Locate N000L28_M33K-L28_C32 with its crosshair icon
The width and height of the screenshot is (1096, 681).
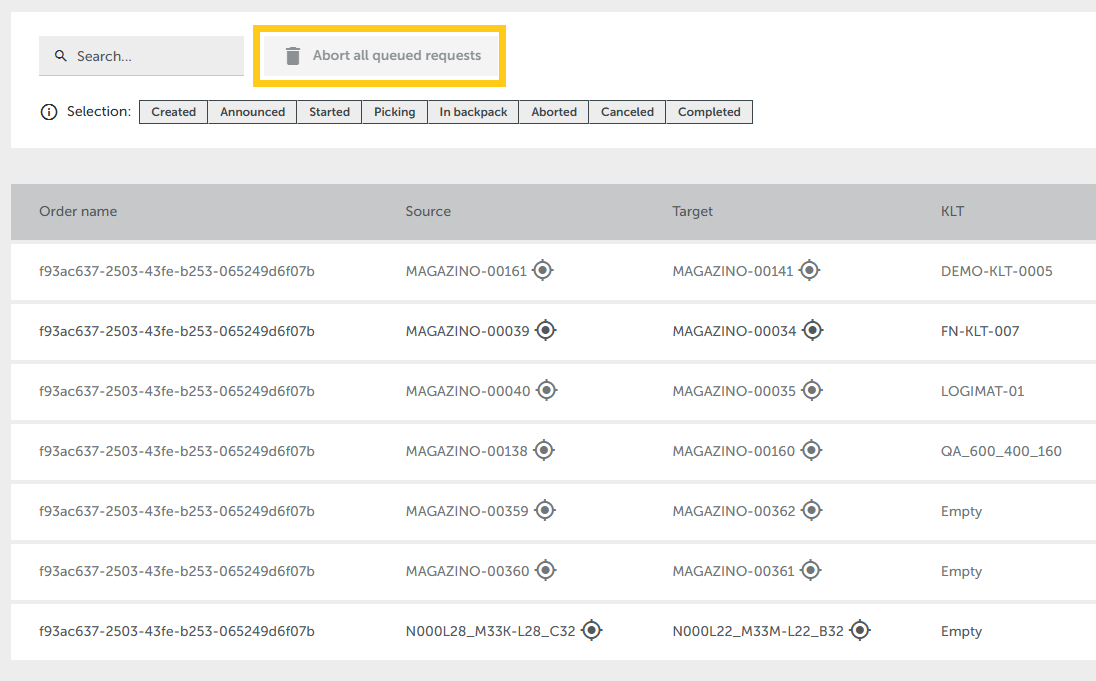591,630
